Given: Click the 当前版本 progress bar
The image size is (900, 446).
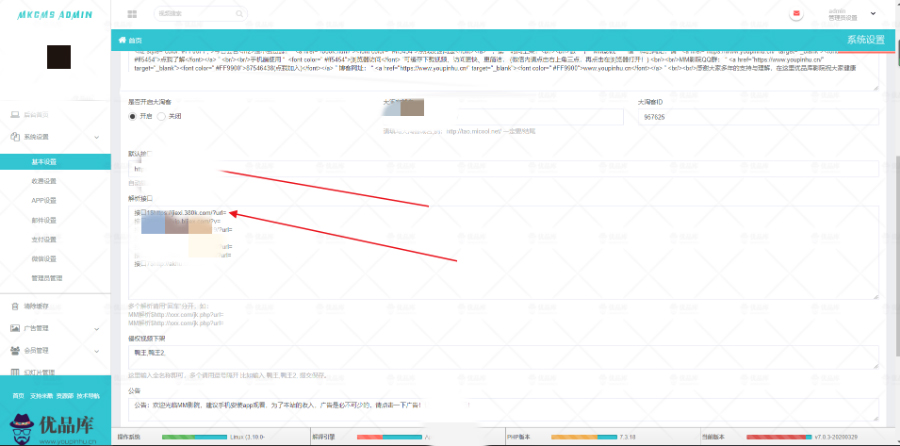Looking at the screenshot, I should coord(779,437).
